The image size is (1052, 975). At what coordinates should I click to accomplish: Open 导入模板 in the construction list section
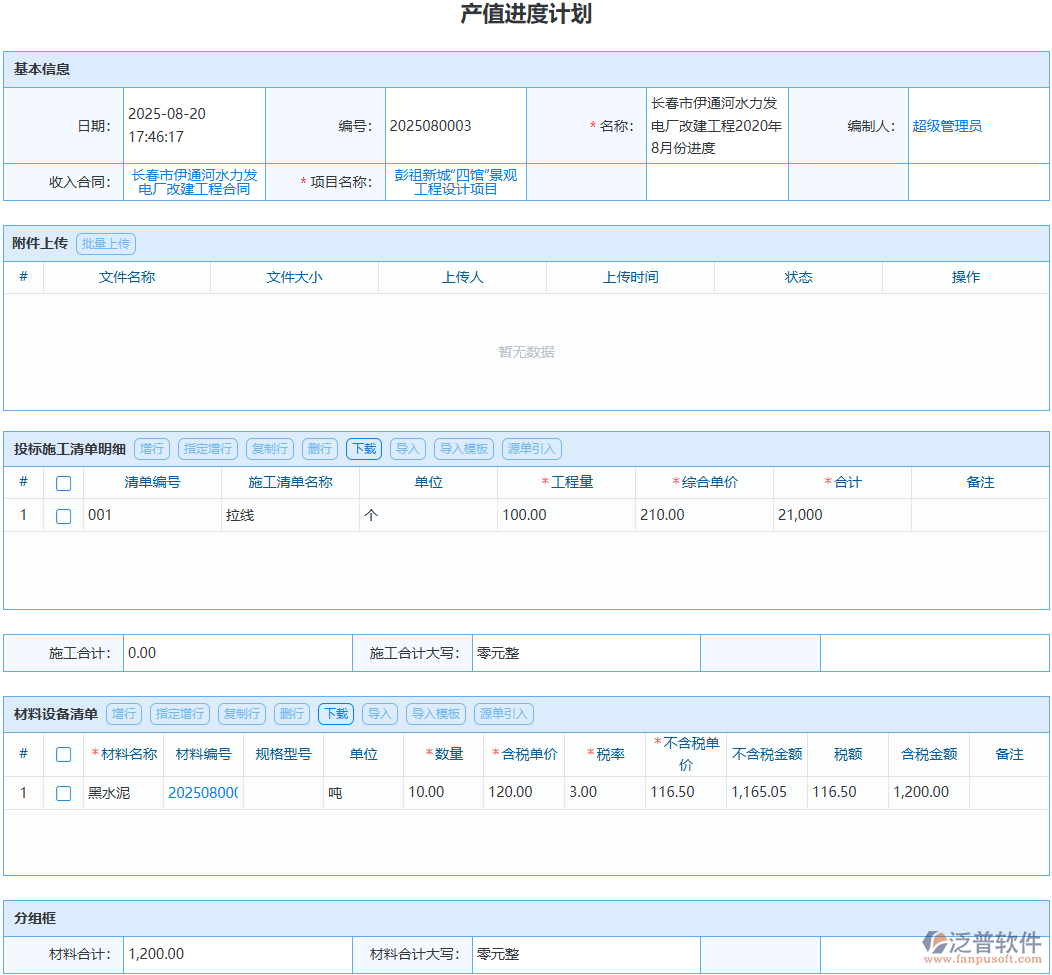click(463, 448)
